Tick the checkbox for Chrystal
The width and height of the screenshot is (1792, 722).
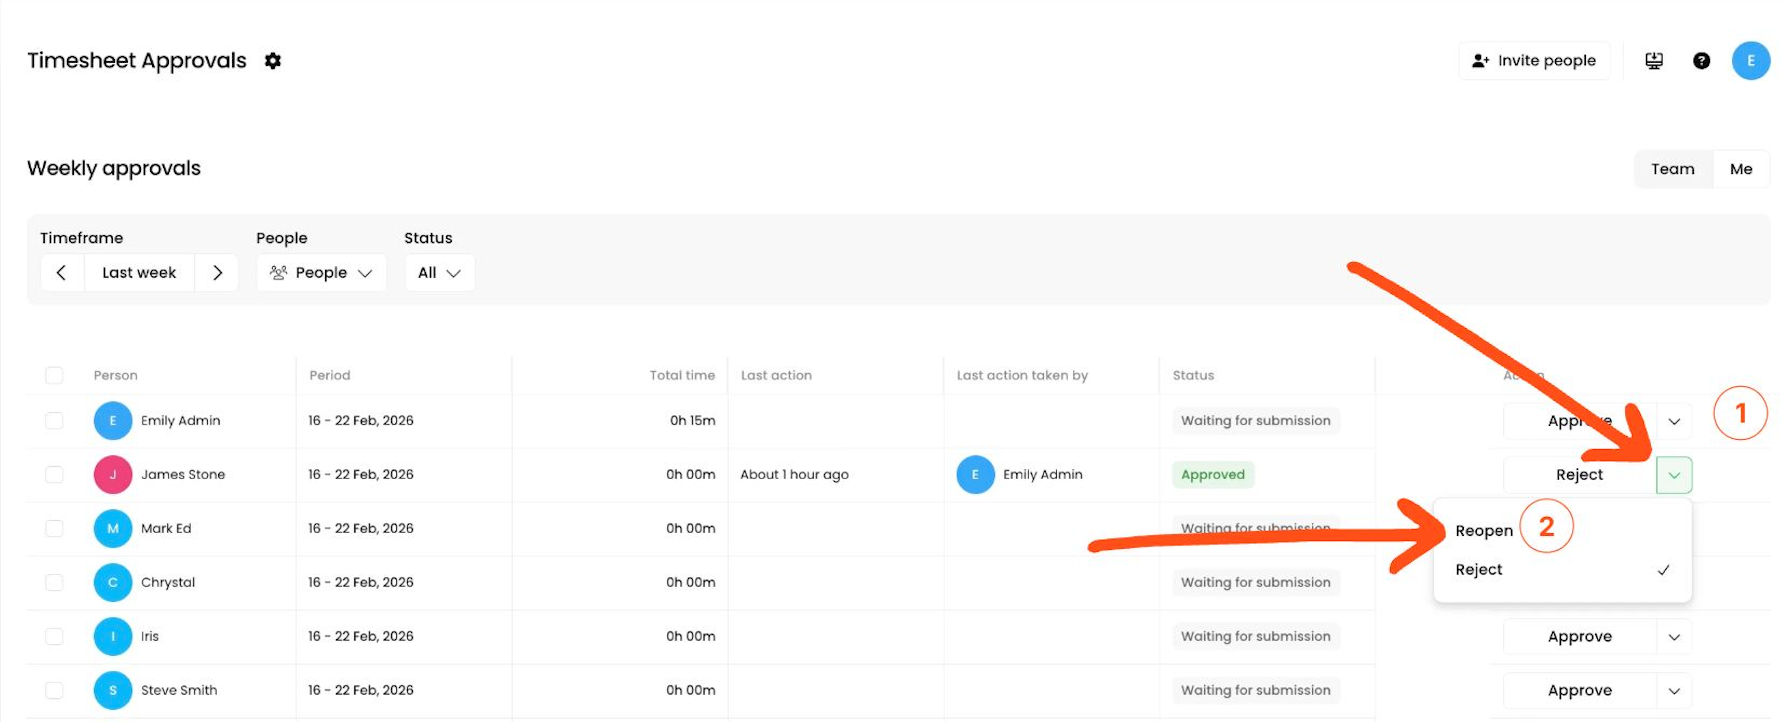click(x=54, y=583)
